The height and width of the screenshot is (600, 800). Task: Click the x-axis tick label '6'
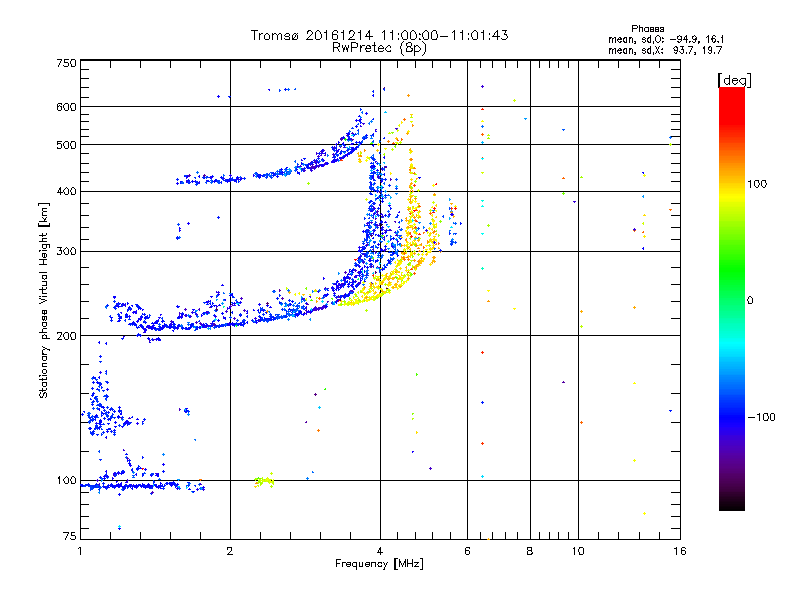pyautogui.click(x=467, y=551)
